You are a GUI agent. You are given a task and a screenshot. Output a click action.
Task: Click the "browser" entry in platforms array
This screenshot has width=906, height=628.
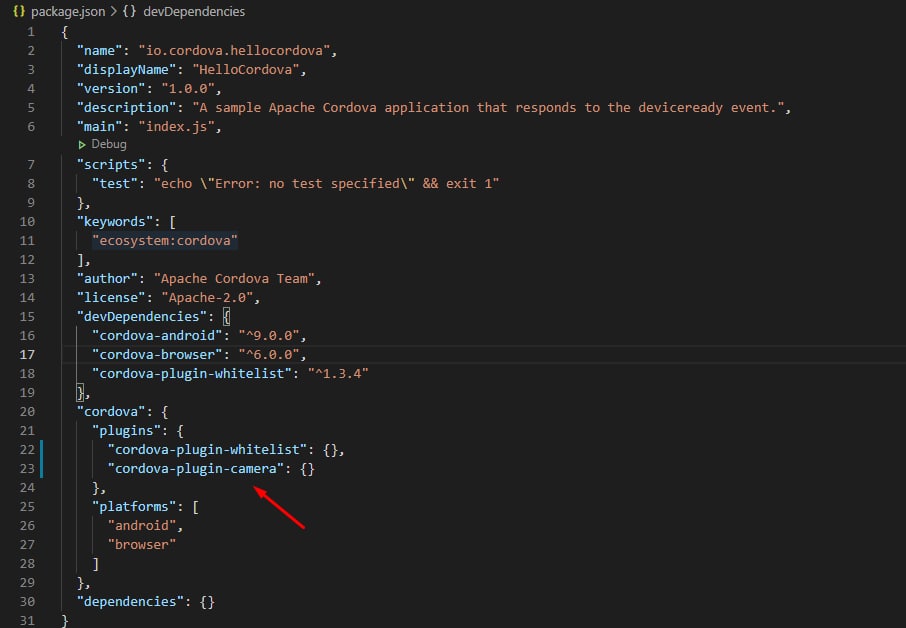pos(142,544)
